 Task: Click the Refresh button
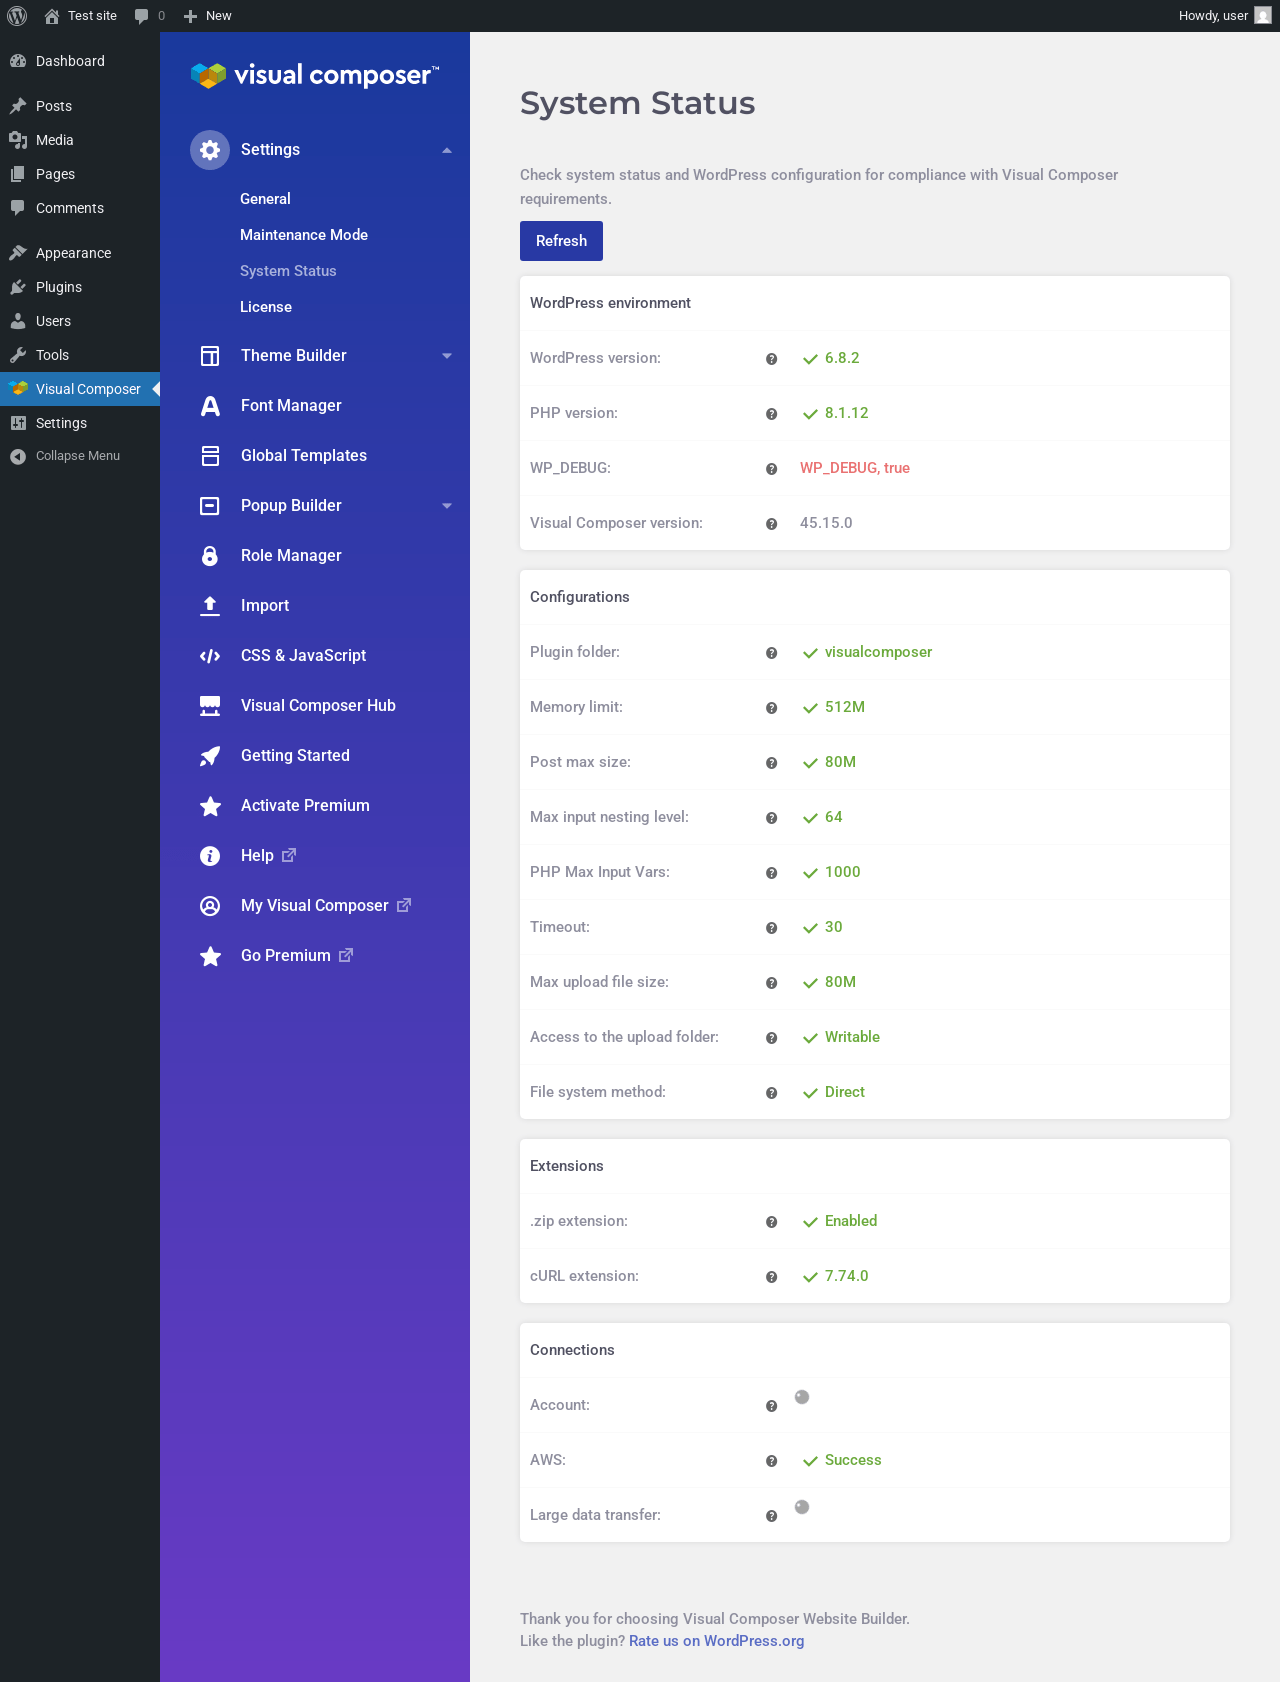(561, 241)
